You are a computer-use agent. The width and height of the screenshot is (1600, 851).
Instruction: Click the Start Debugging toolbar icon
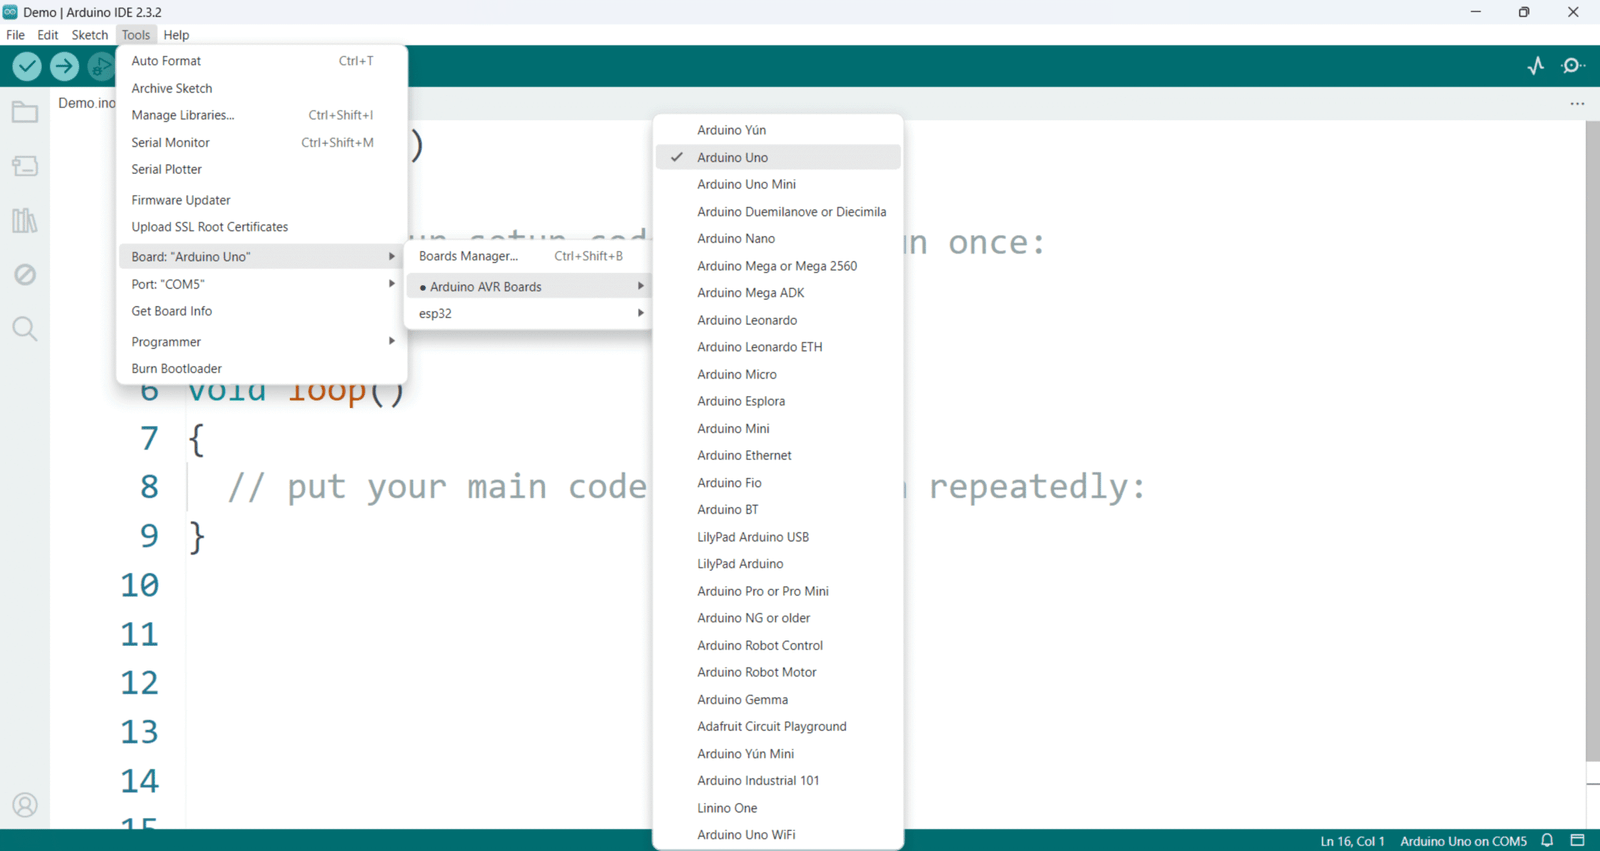point(100,66)
